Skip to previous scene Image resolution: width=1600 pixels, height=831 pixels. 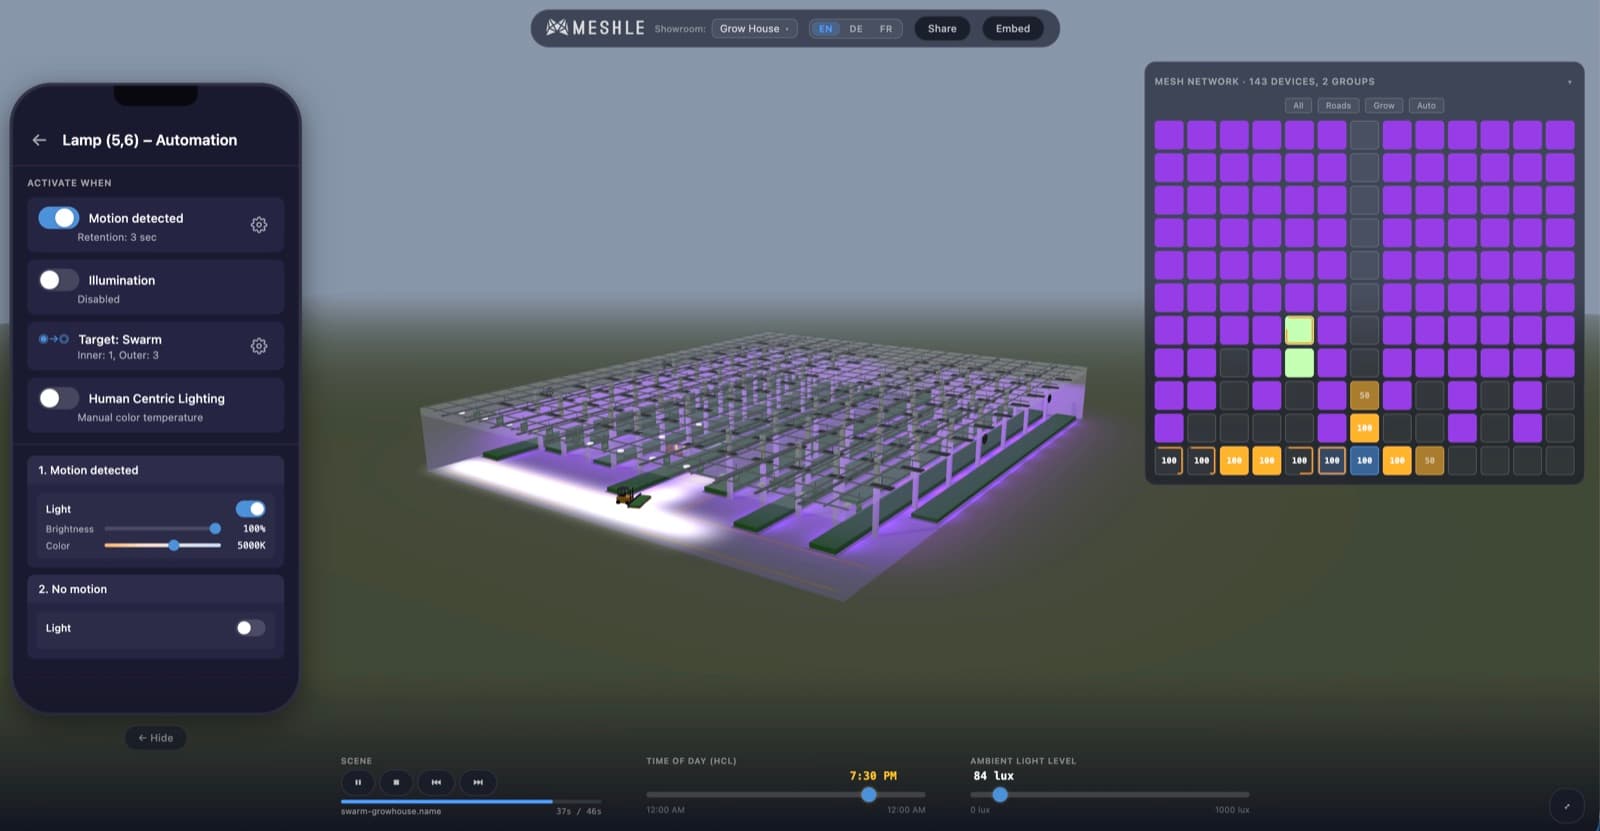point(436,782)
